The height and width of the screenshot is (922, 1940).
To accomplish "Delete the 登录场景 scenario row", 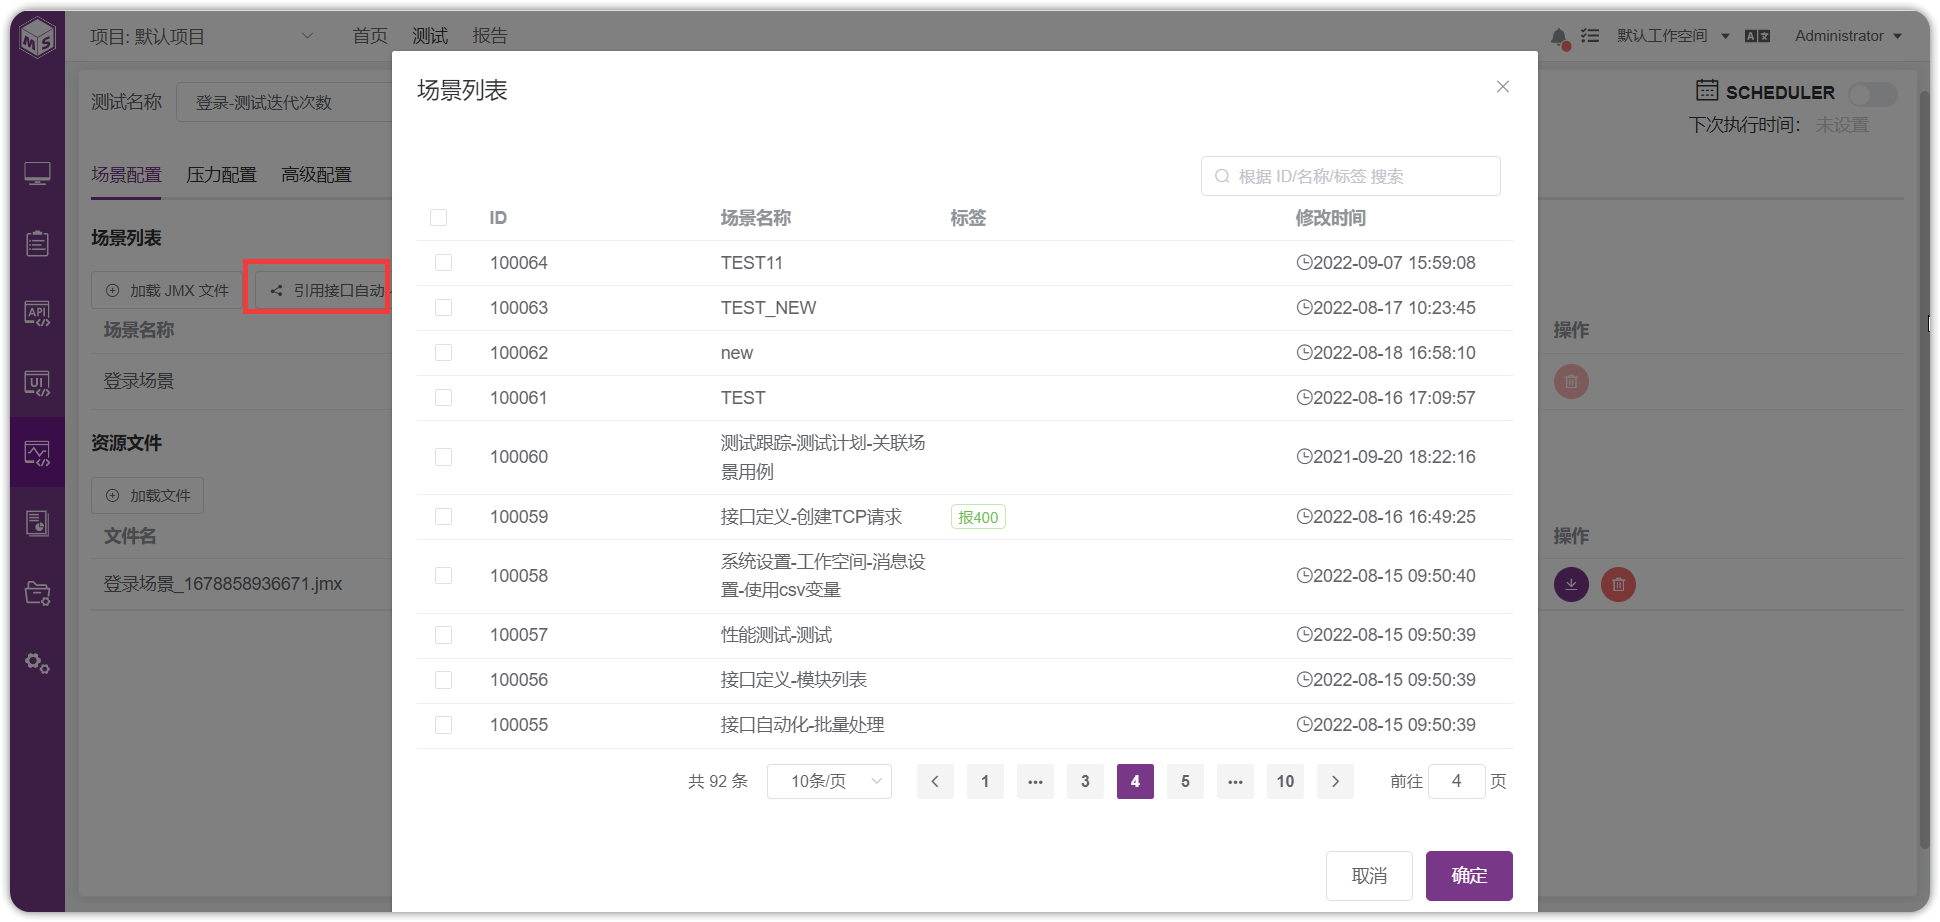I will click(1571, 381).
